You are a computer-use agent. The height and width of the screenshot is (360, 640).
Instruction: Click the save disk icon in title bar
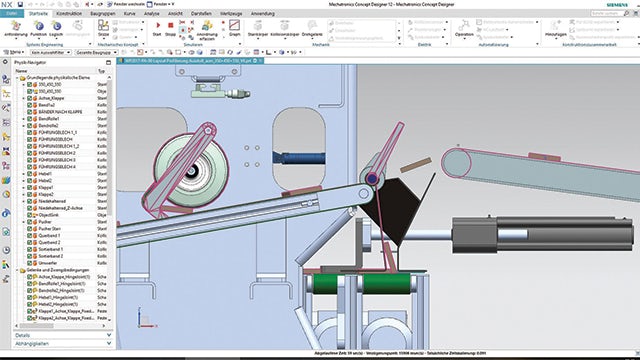pos(20,4)
